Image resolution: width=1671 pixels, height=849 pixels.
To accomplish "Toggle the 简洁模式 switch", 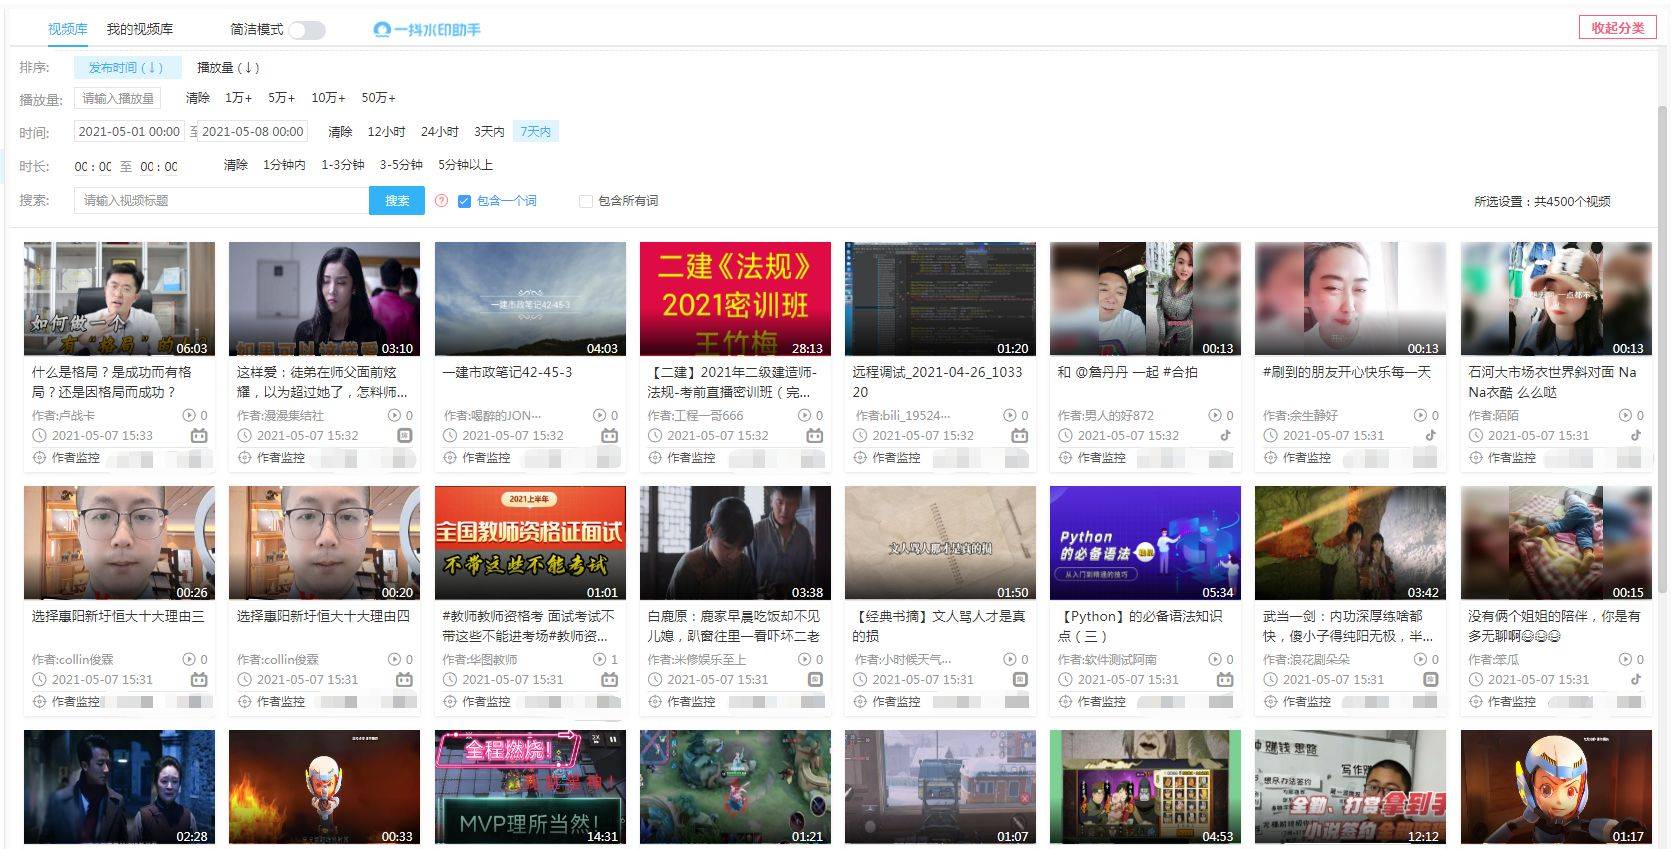I will click(x=308, y=30).
